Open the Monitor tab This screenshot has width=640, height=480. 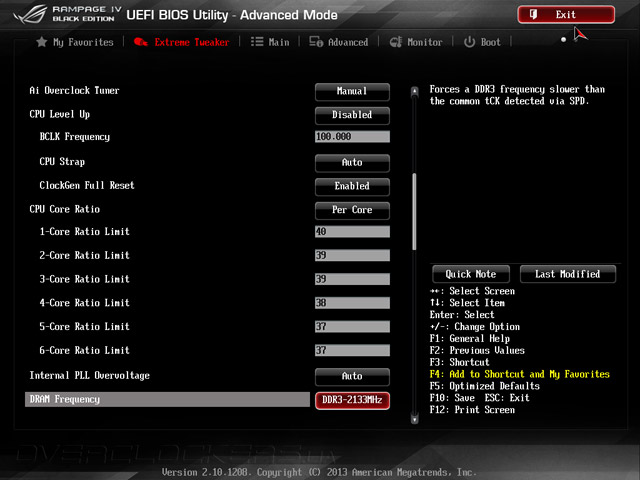416,42
